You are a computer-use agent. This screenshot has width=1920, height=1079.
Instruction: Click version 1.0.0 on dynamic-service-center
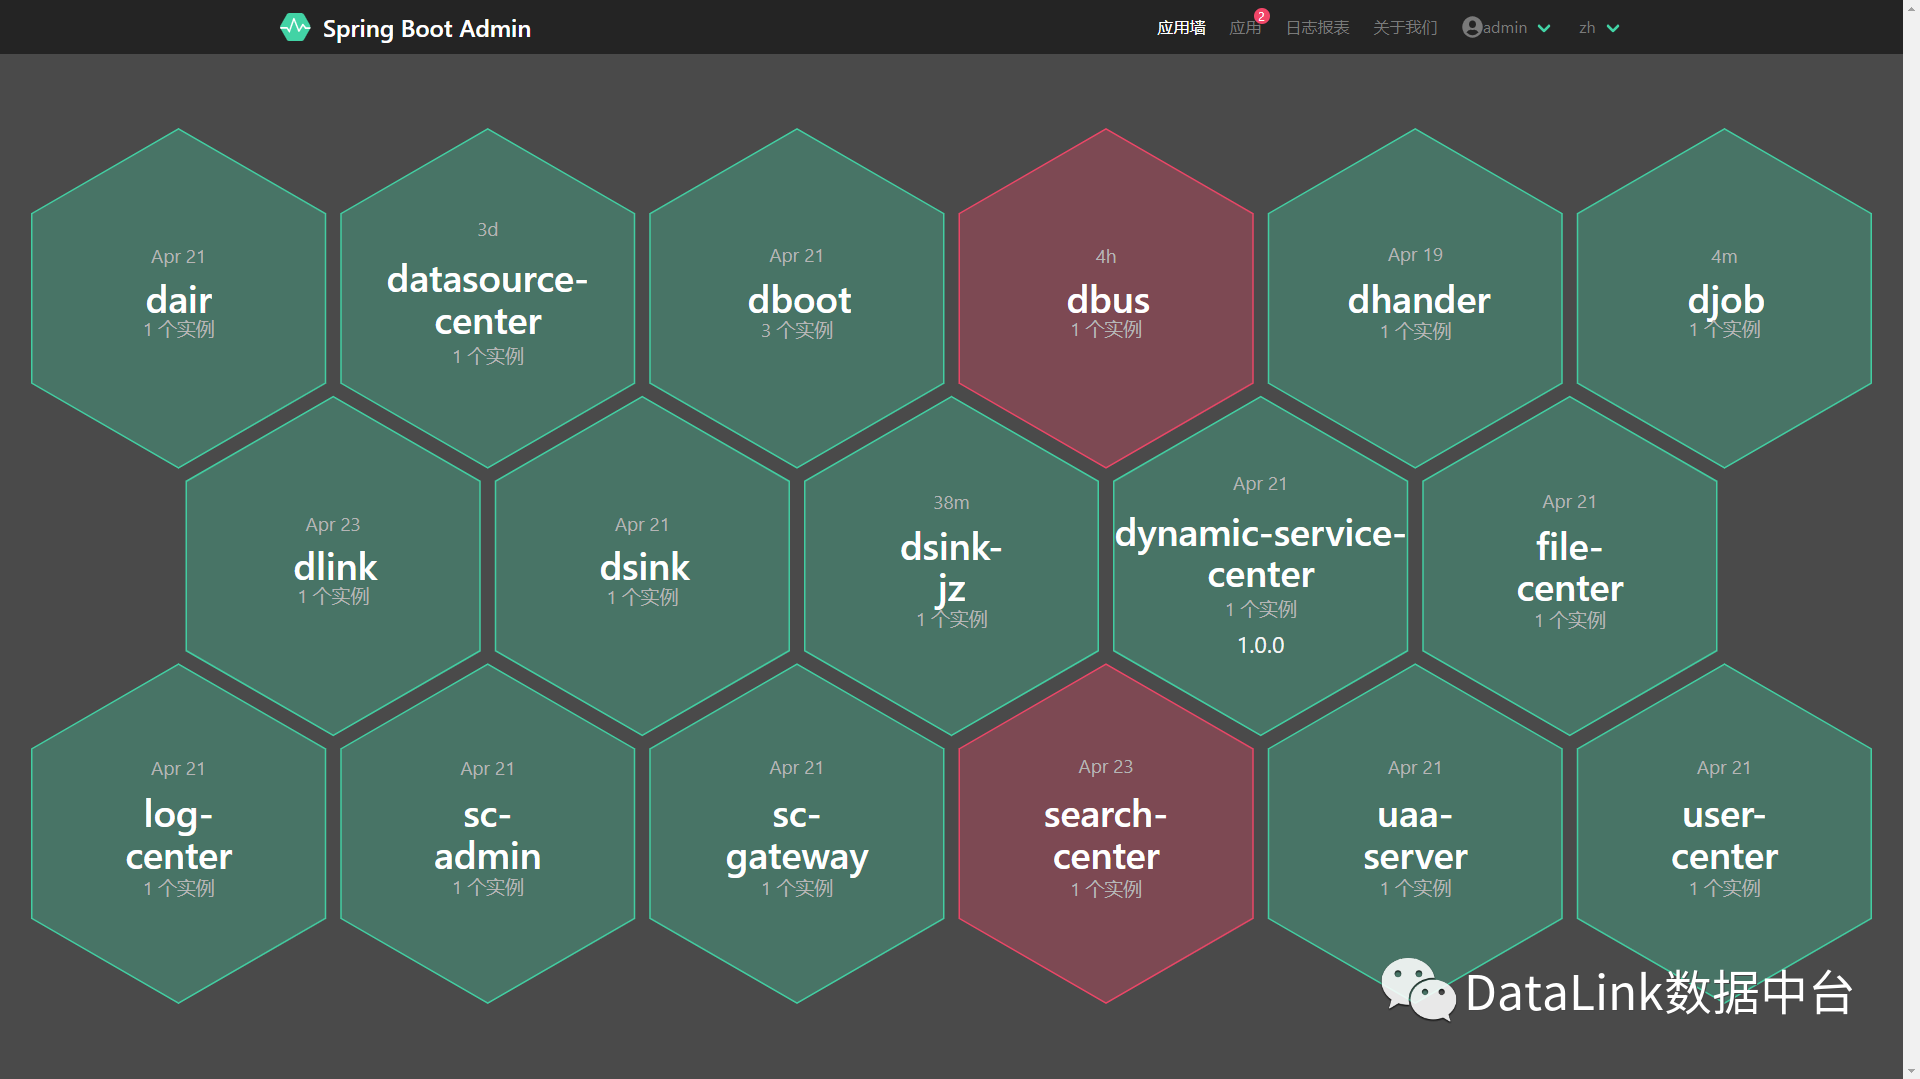click(1260, 645)
